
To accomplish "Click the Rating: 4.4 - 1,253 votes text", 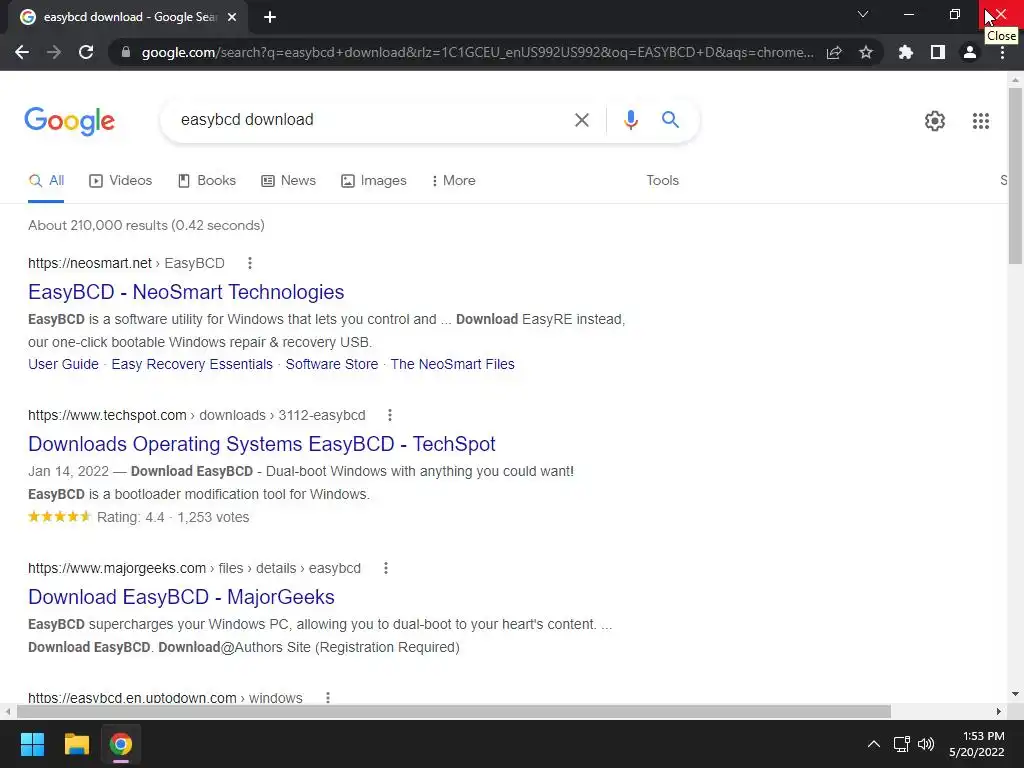I will (173, 517).
